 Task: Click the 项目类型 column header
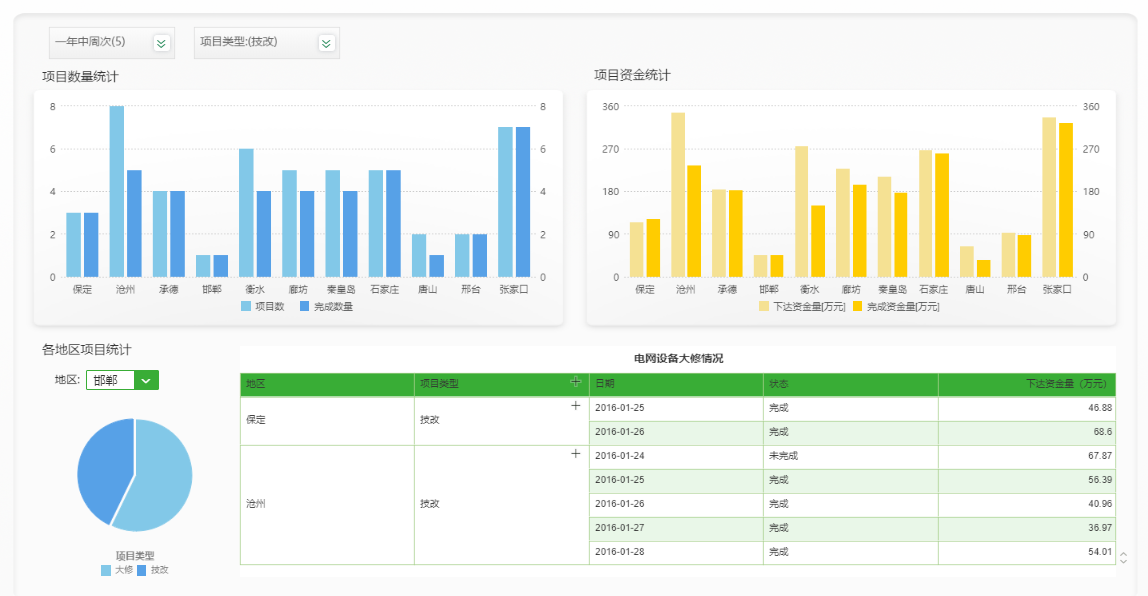pyautogui.click(x=502, y=384)
